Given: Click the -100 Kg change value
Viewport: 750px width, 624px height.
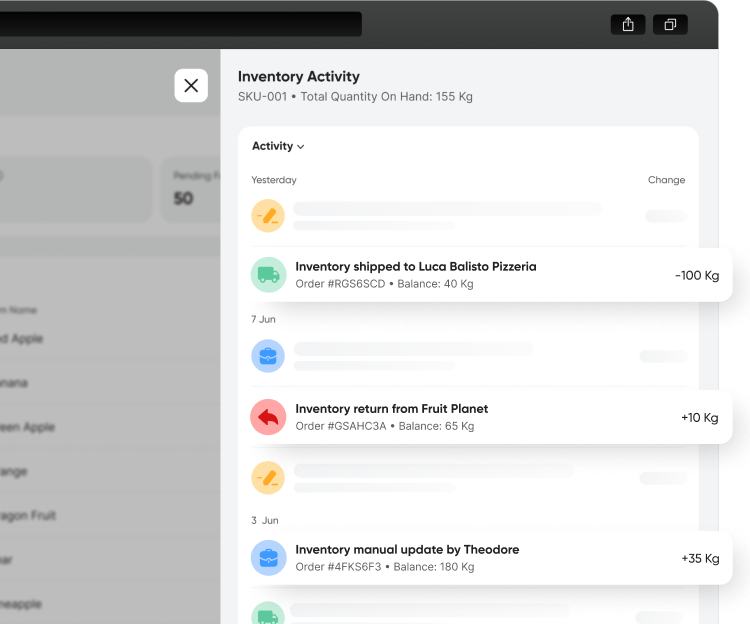Looking at the screenshot, I should pyautogui.click(x=696, y=276).
